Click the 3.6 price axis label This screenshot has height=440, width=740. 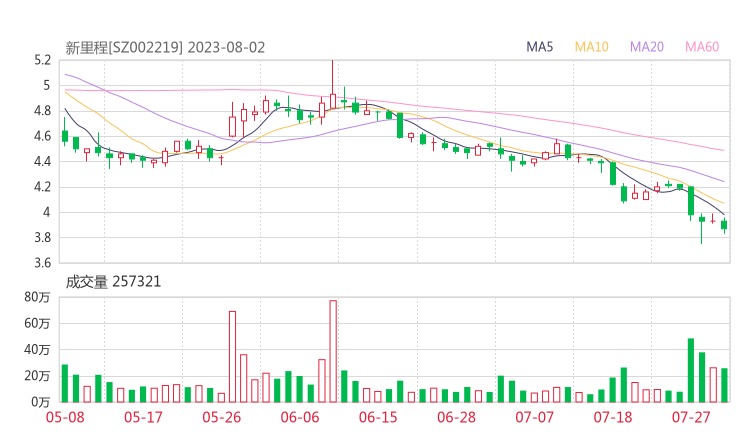coord(42,263)
